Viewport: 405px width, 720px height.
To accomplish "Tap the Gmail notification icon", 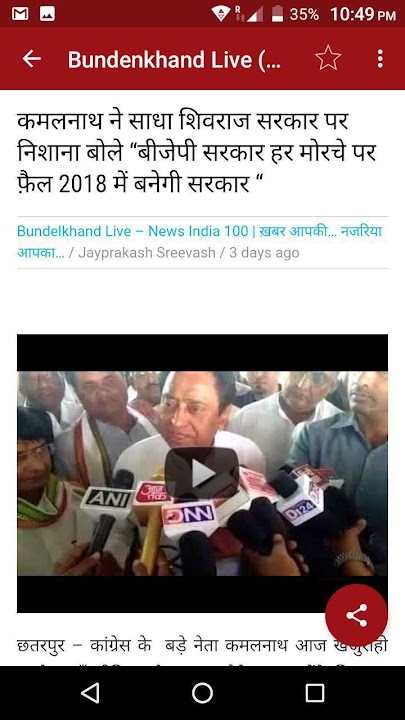I will point(20,14).
